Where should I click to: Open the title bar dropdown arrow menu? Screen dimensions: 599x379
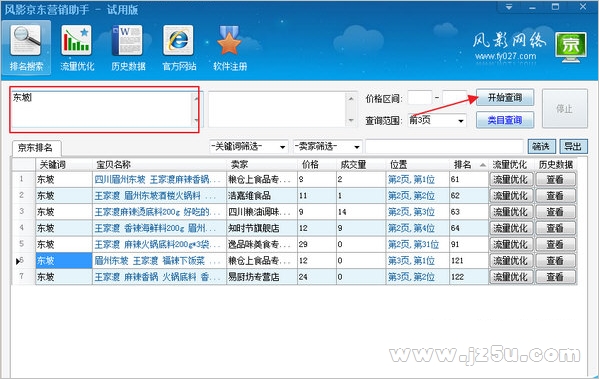tap(509, 7)
